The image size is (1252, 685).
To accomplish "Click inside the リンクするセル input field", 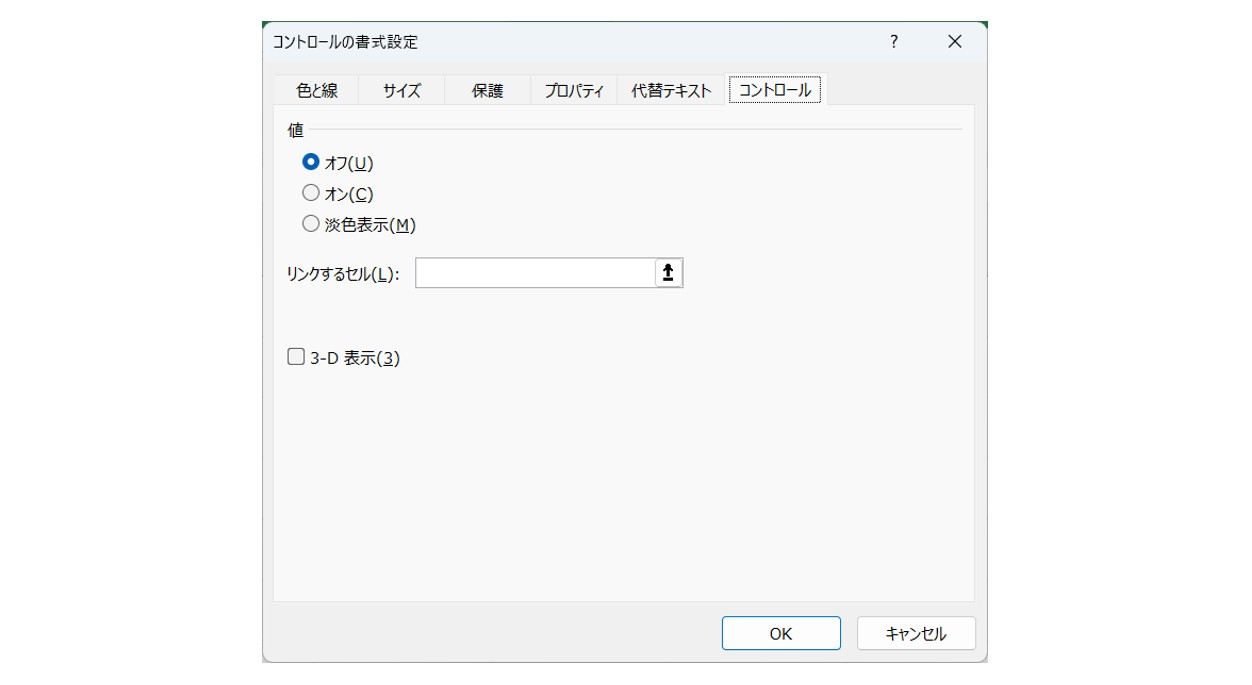I will point(535,273).
